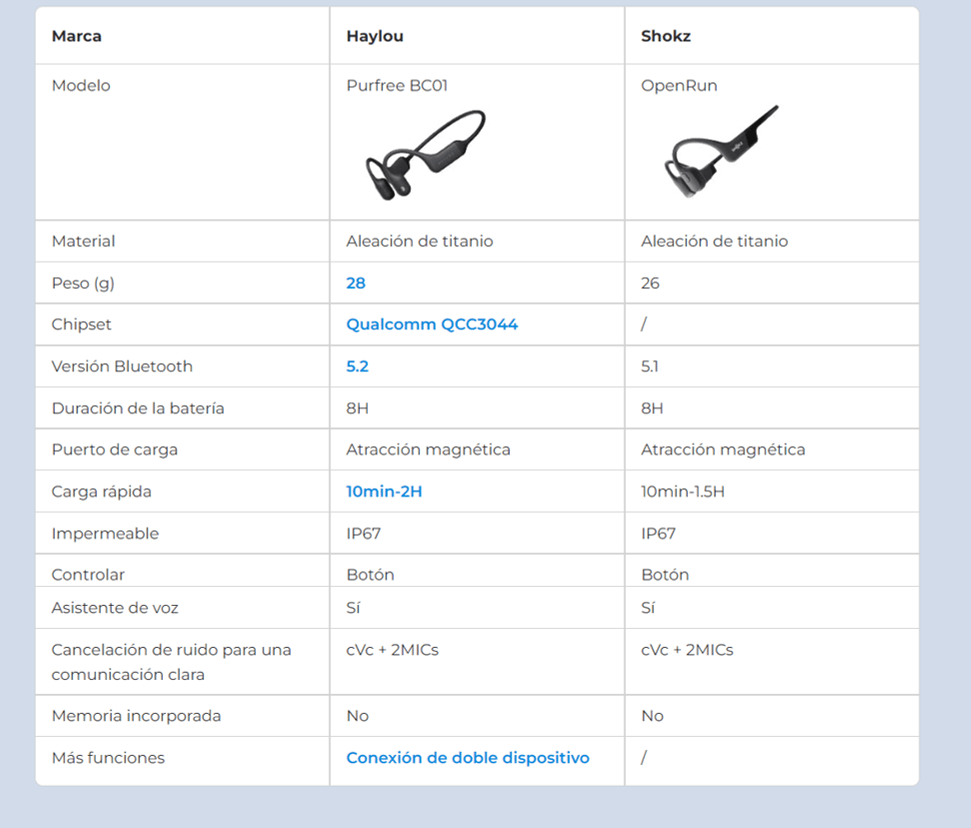Screen dimensions: 971x828
Task: Click Conexión de doble dispositivo text
Action: pyautogui.click(x=468, y=758)
